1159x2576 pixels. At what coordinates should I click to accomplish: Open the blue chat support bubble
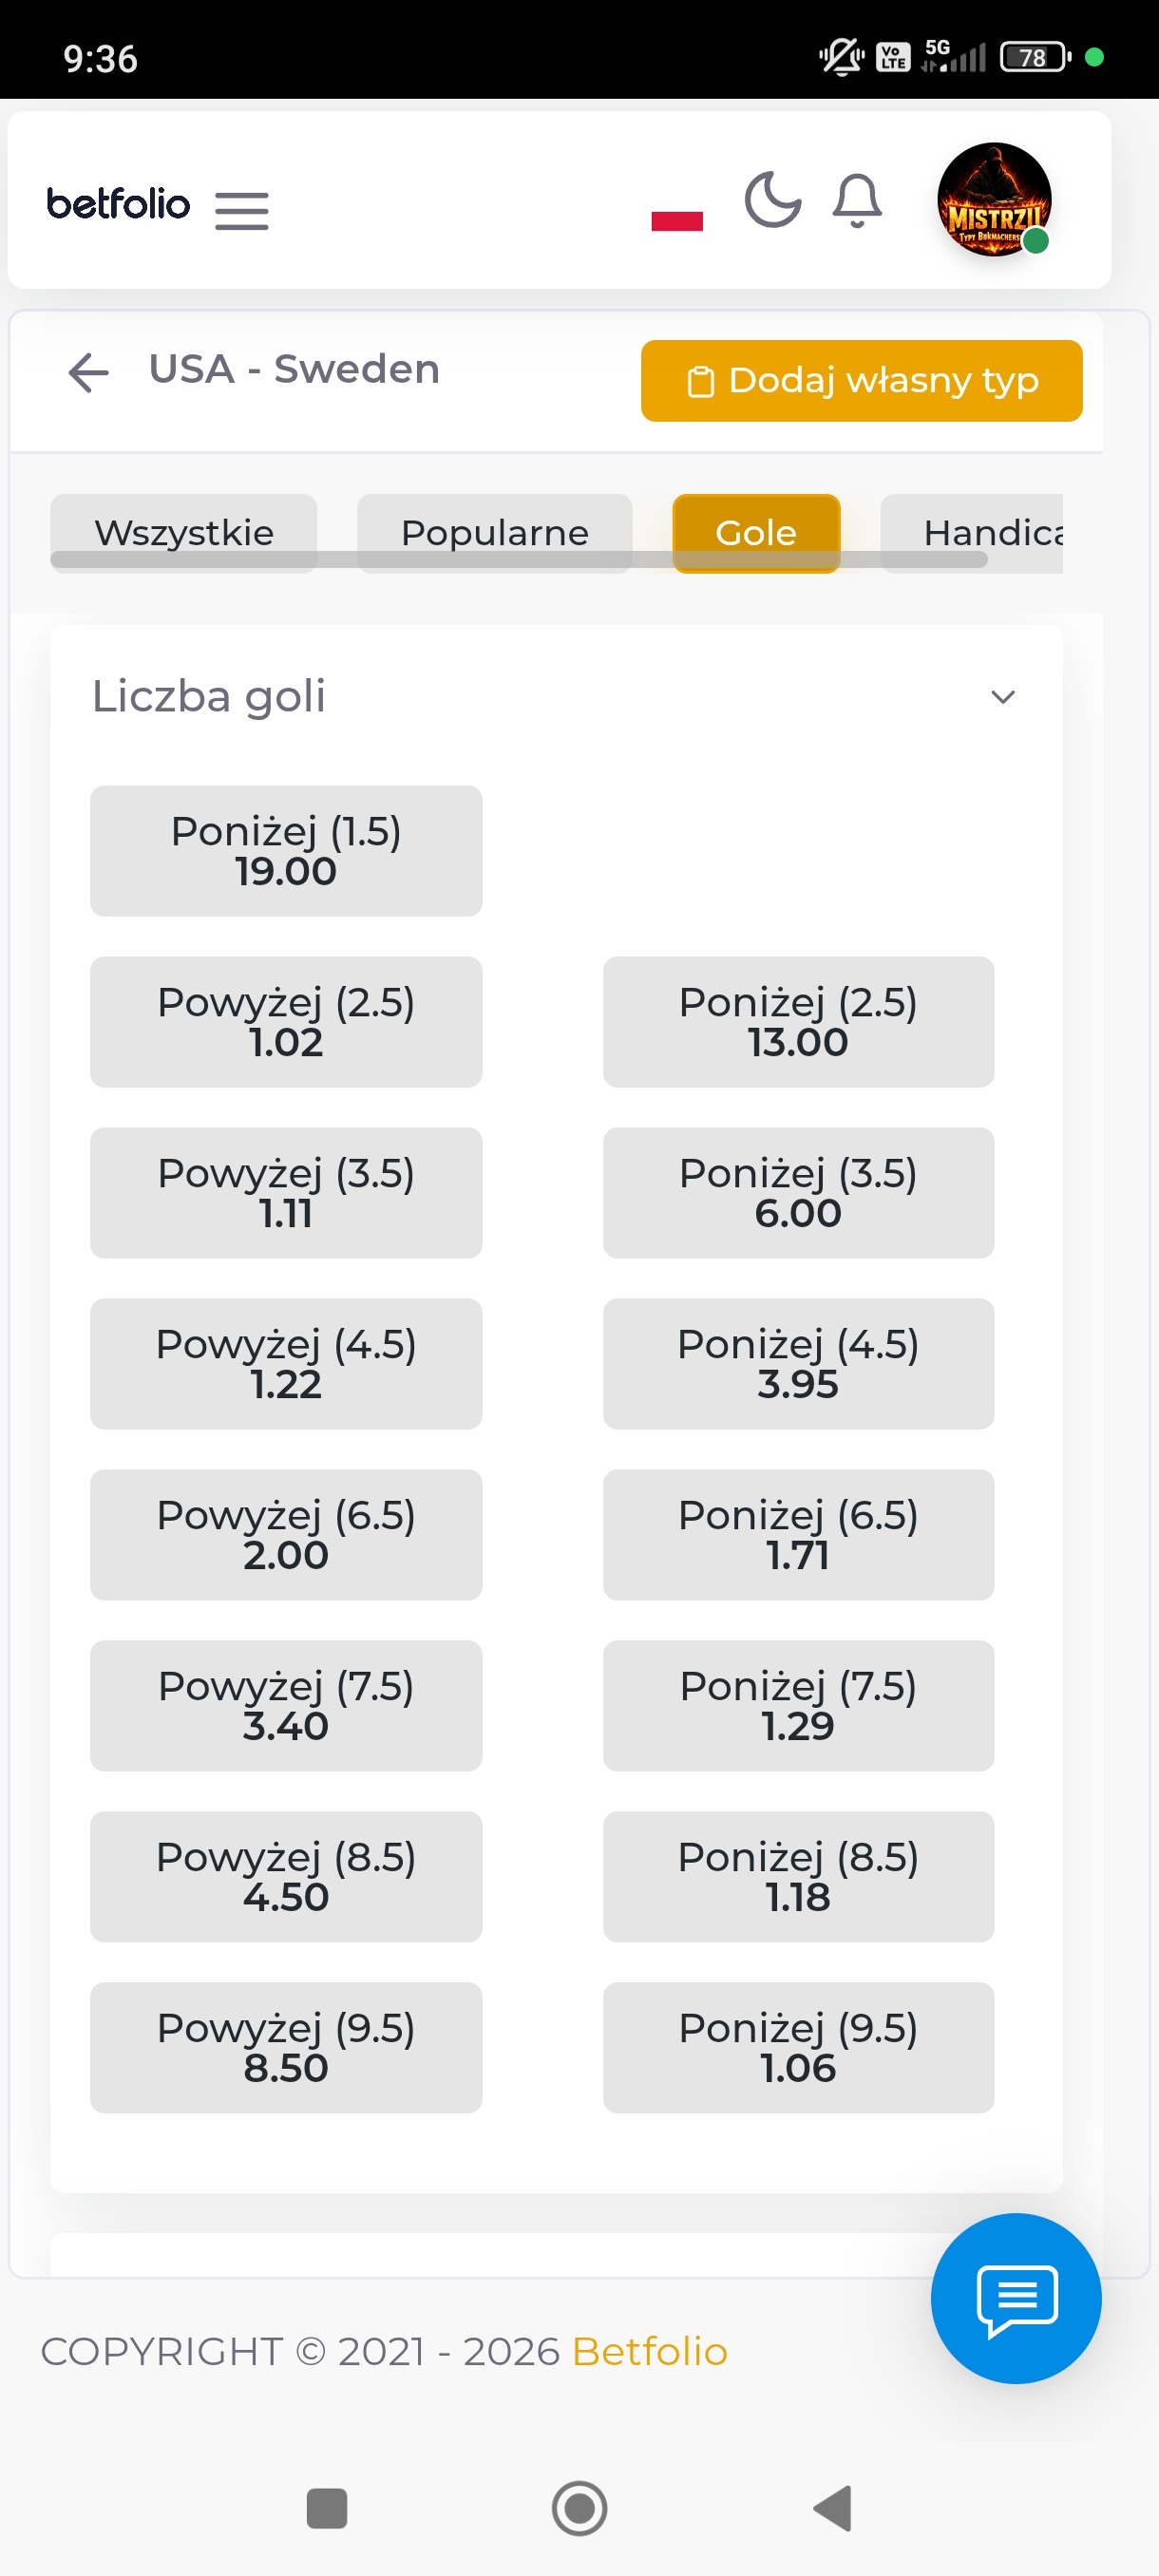[x=1015, y=2298]
